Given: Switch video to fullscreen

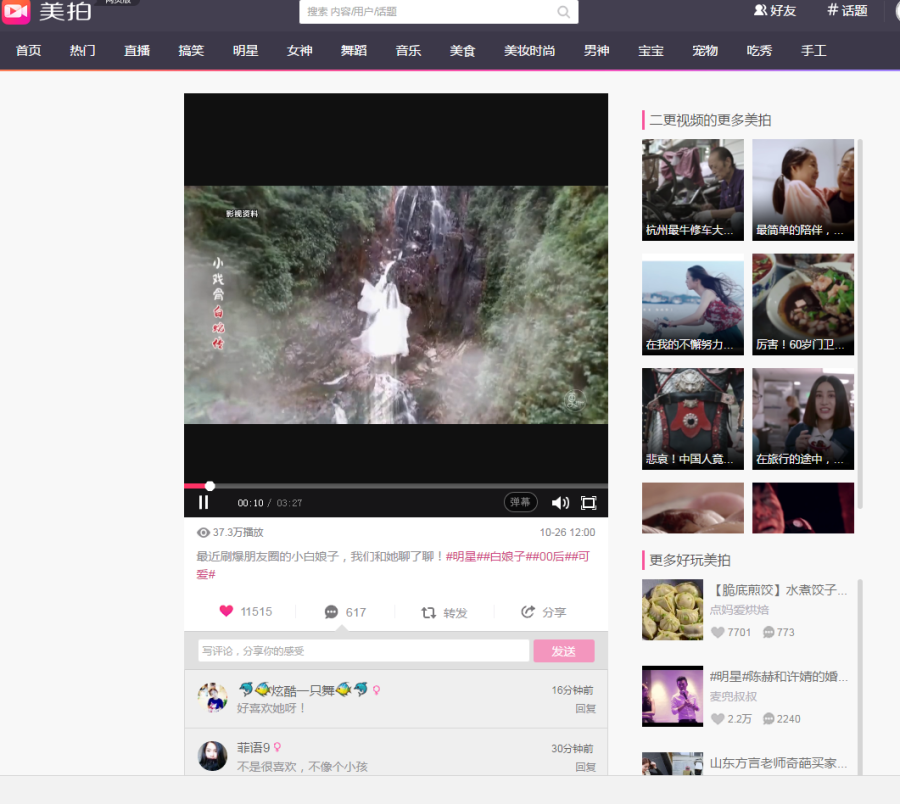Looking at the screenshot, I should [589, 503].
